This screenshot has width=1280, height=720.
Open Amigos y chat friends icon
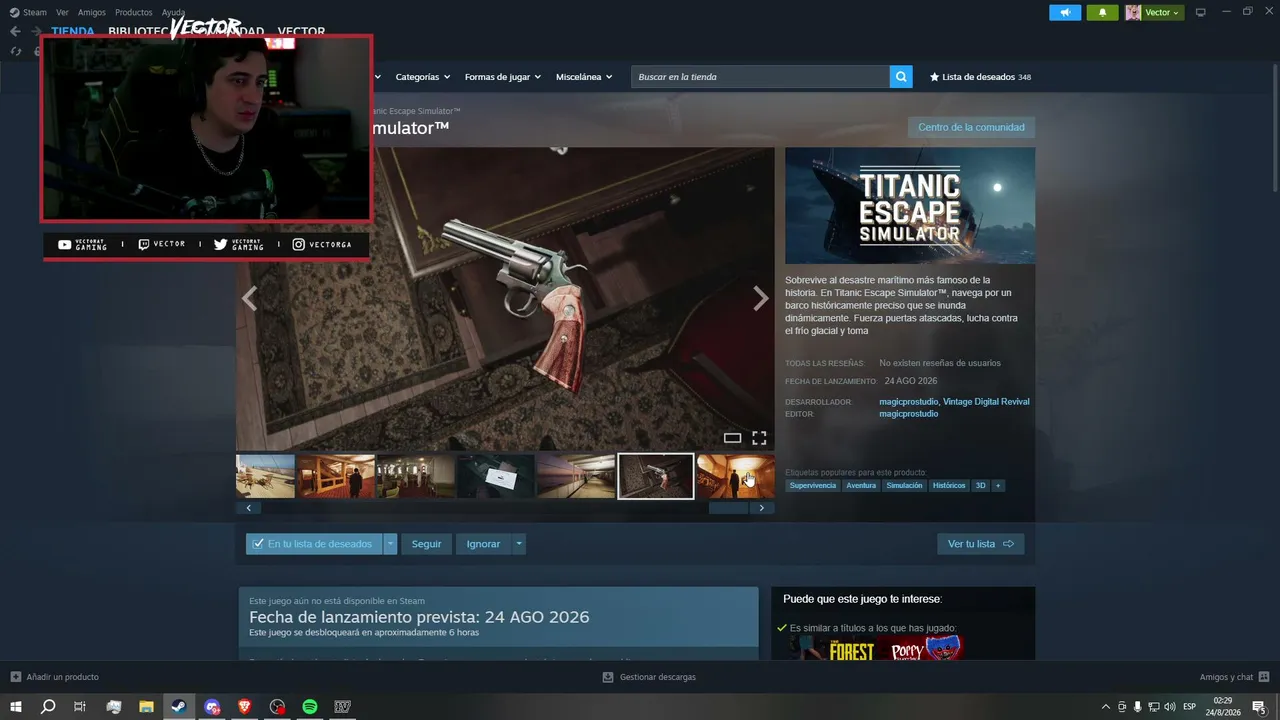(x=1262, y=677)
